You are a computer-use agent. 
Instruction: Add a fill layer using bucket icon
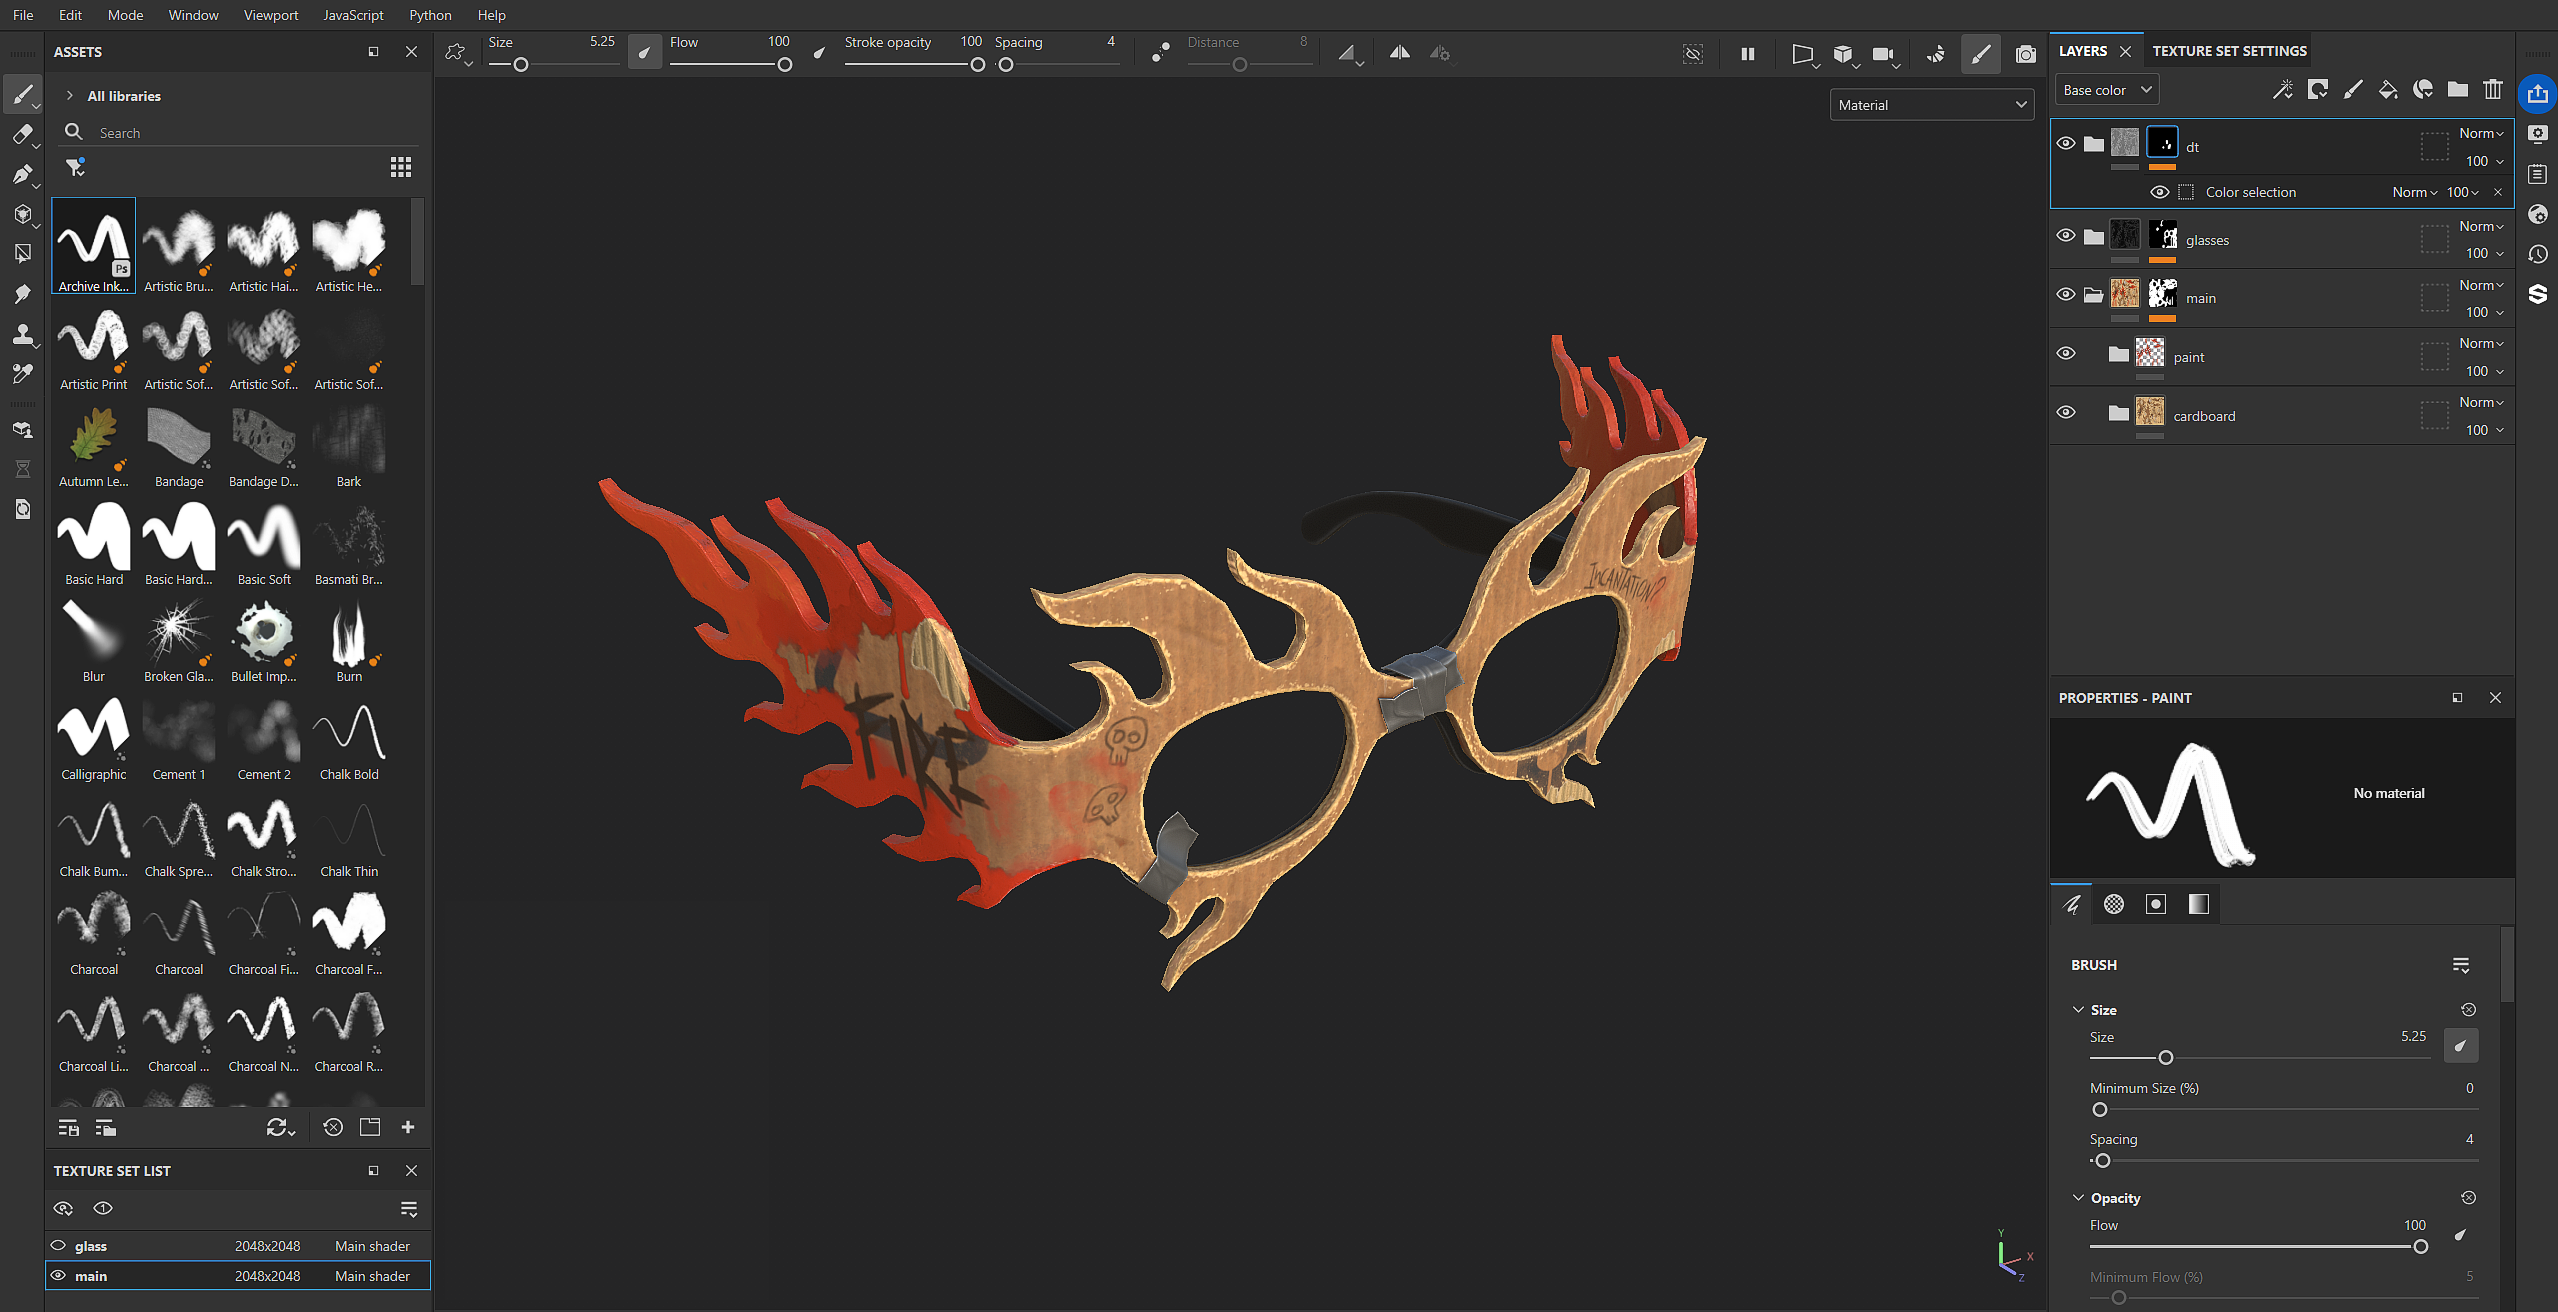(x=2387, y=90)
